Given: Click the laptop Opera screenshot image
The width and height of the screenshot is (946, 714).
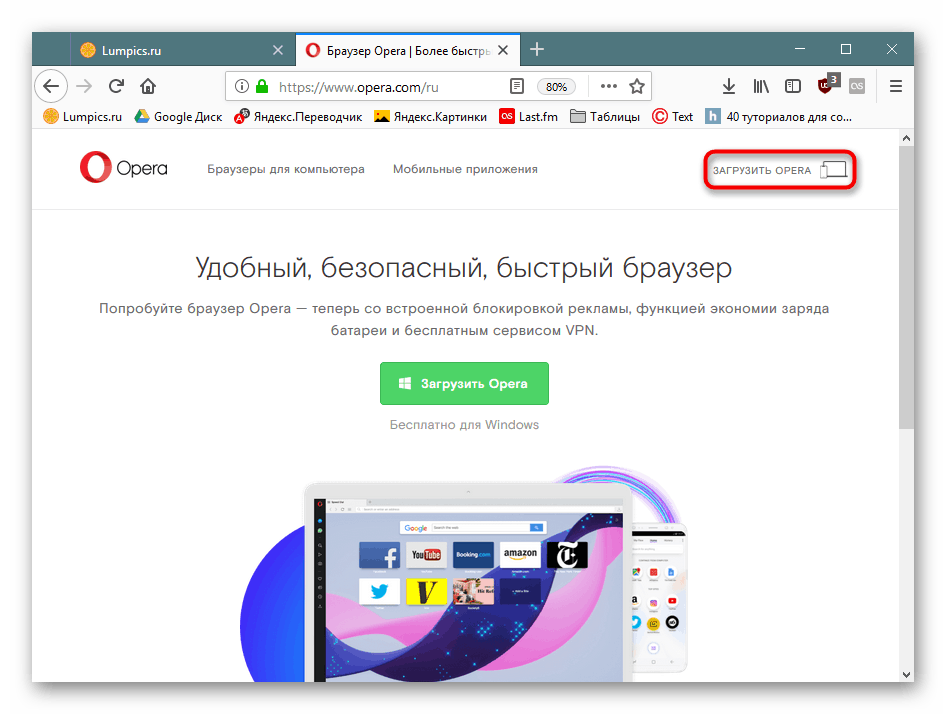Looking at the screenshot, I should point(468,582).
